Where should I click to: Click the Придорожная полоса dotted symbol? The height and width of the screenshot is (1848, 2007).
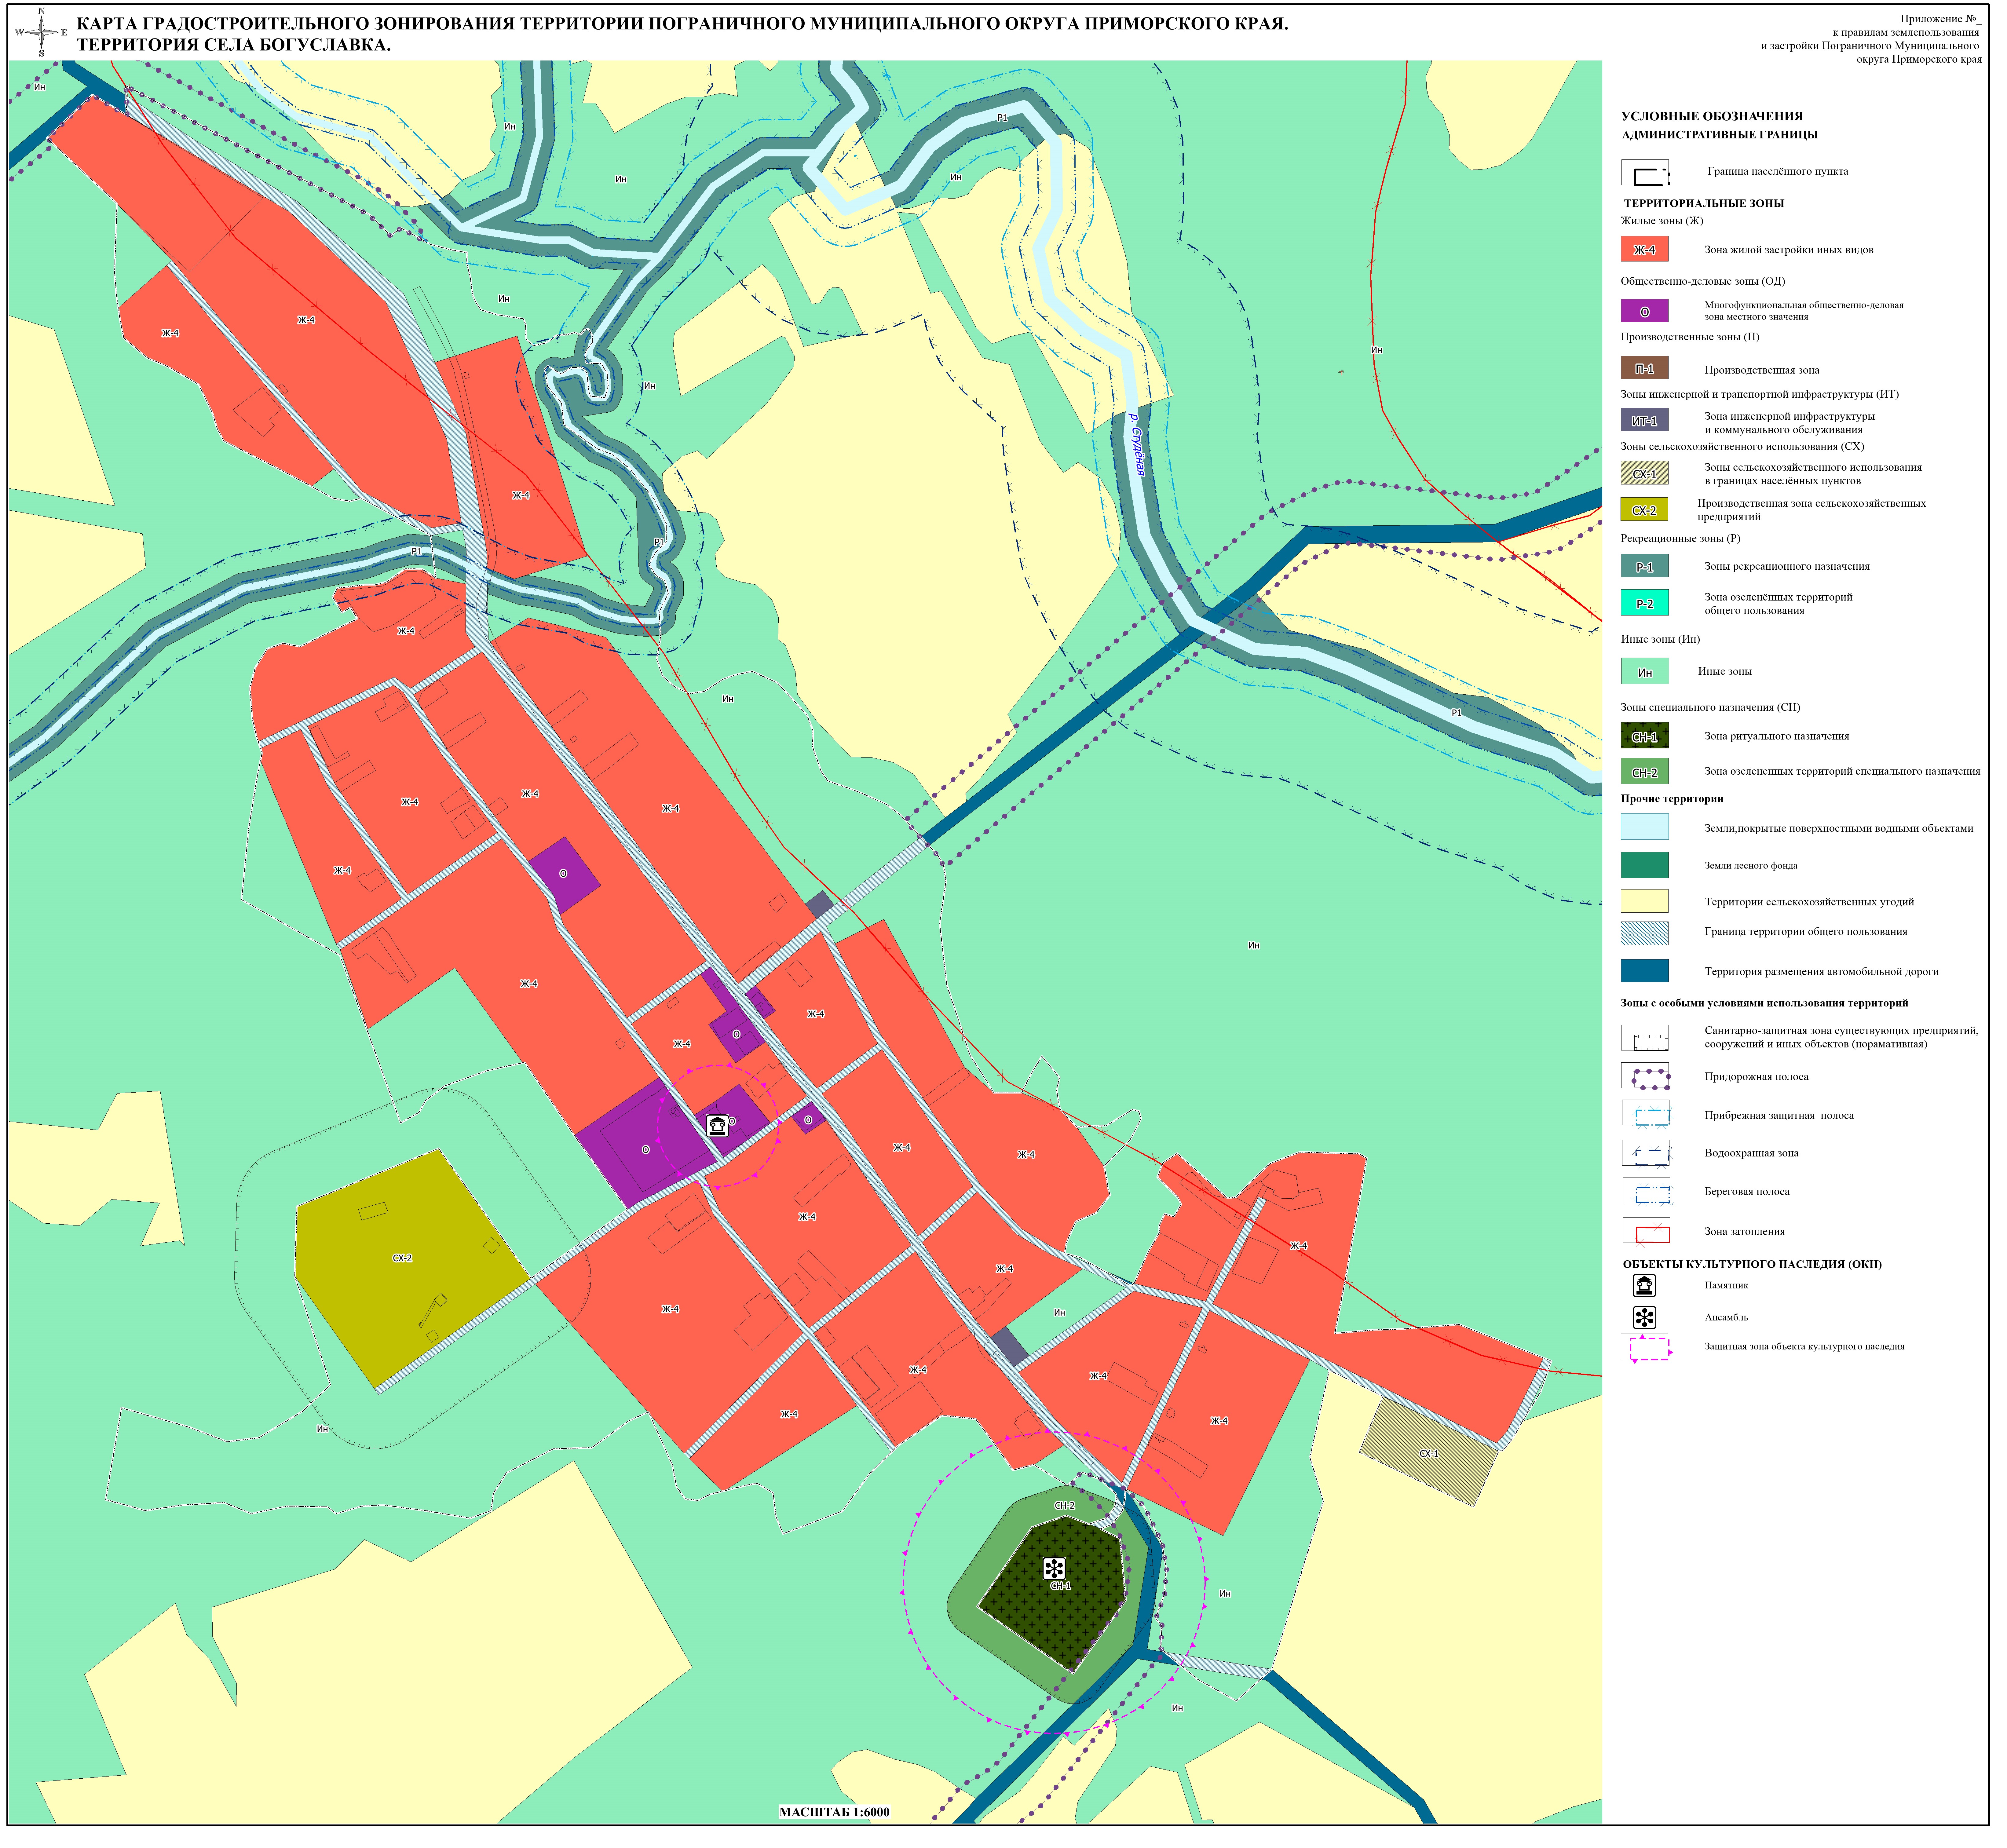1646,1076
